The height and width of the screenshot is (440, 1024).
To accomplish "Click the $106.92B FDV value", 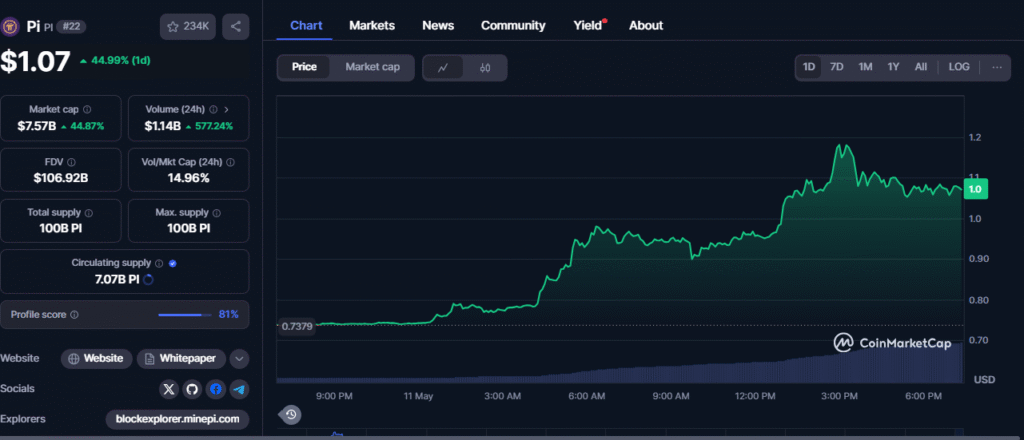I will click(x=61, y=177).
